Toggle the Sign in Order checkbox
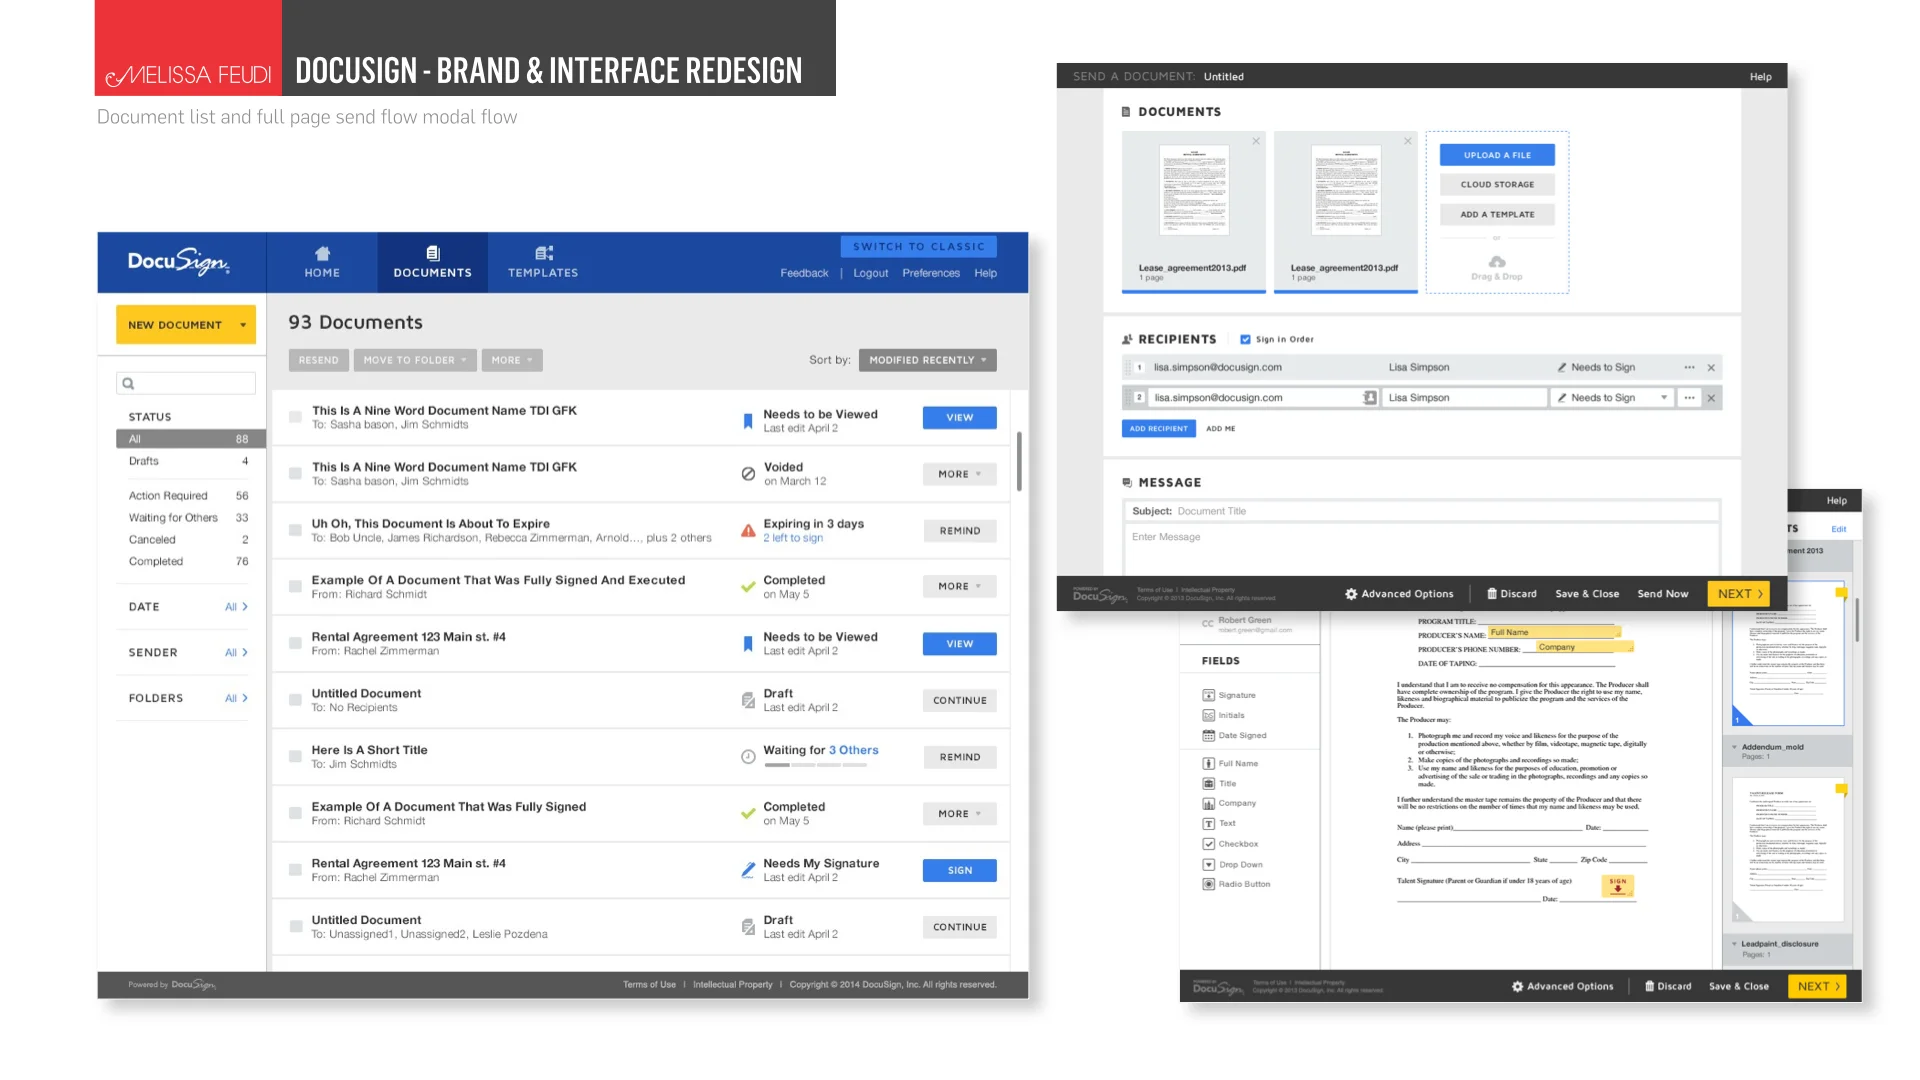 pos(1245,339)
